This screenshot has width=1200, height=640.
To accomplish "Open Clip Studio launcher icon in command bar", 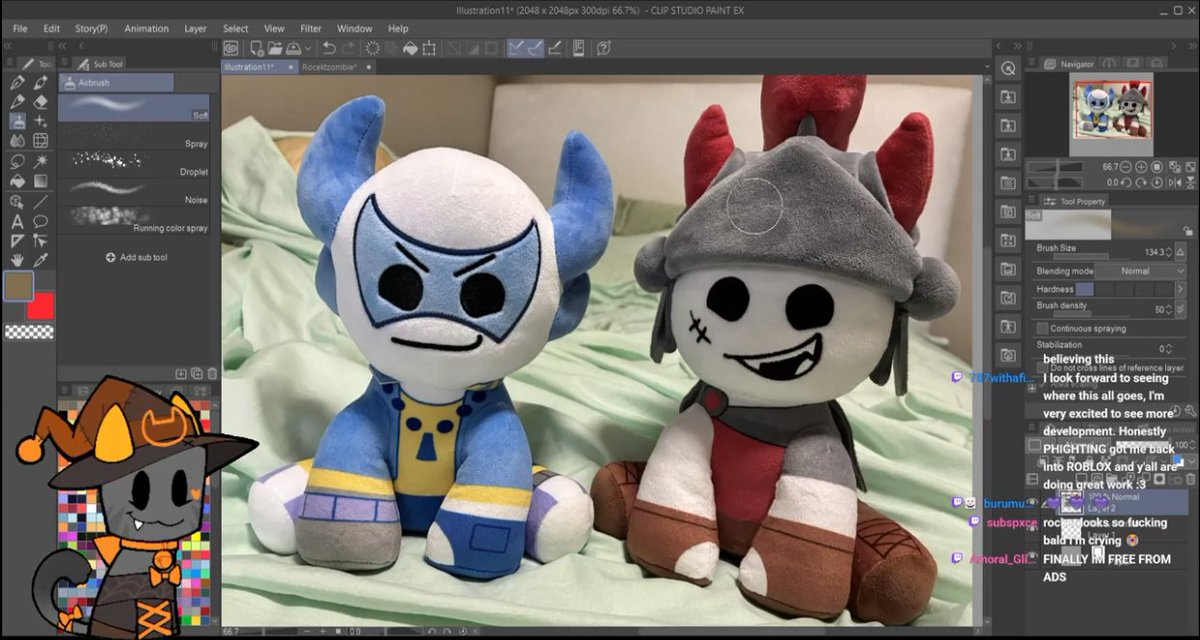I will [x=232, y=47].
